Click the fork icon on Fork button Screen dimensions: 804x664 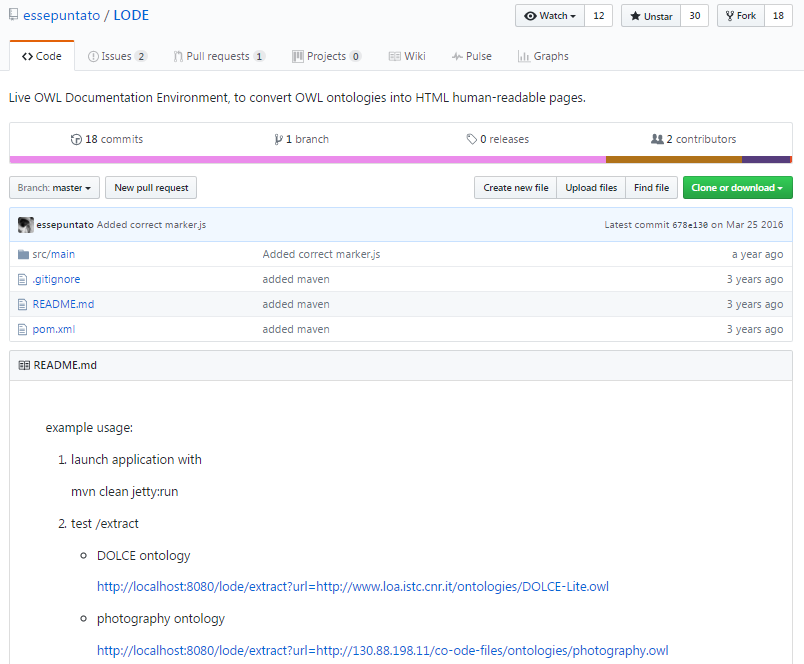click(730, 16)
